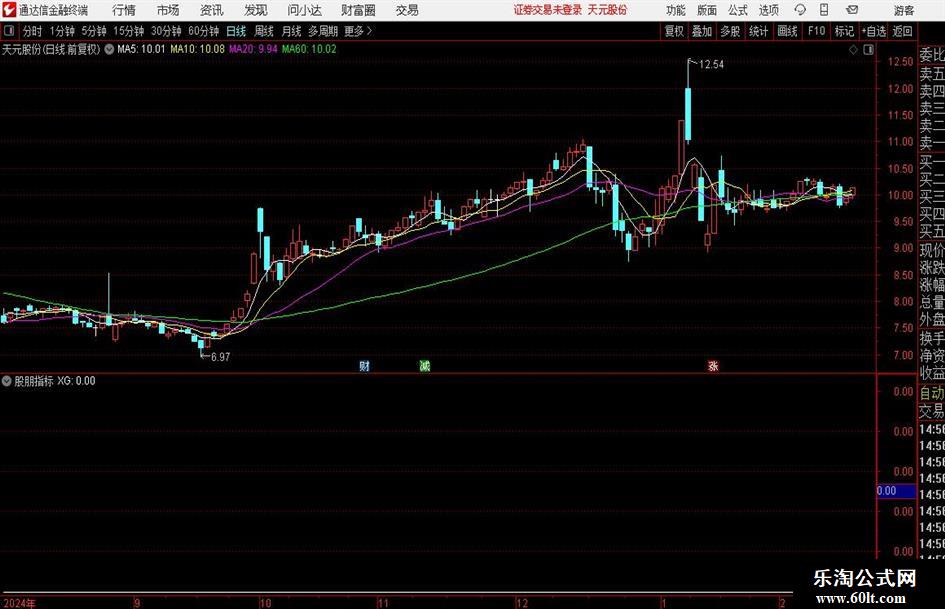Select the 日线 daily period tab
This screenshot has height=609, width=945.
pyautogui.click(x=236, y=31)
